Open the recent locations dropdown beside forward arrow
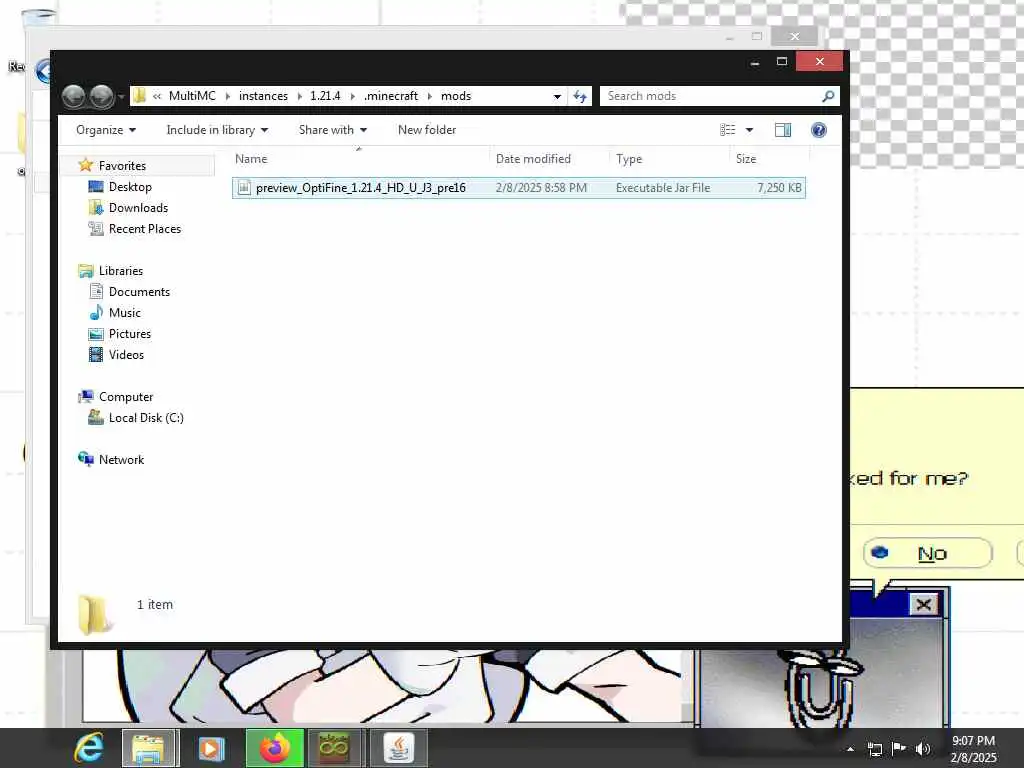 tap(121, 97)
